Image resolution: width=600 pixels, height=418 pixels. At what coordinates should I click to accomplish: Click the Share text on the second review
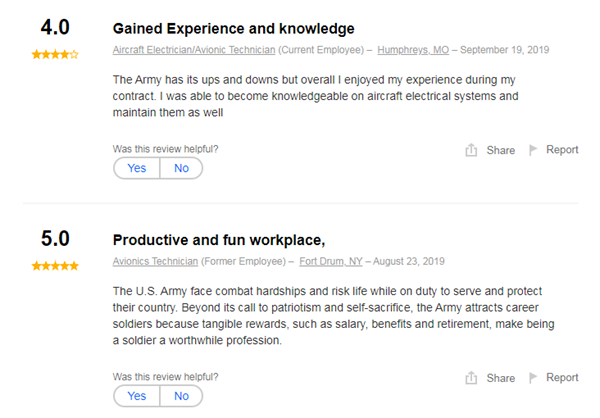point(500,378)
